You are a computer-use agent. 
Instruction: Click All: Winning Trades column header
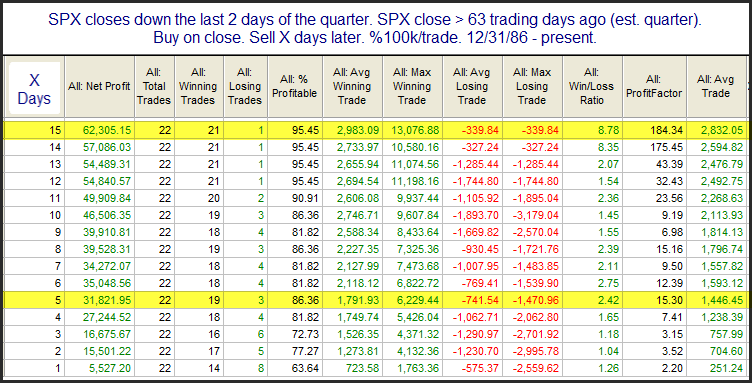(x=197, y=88)
